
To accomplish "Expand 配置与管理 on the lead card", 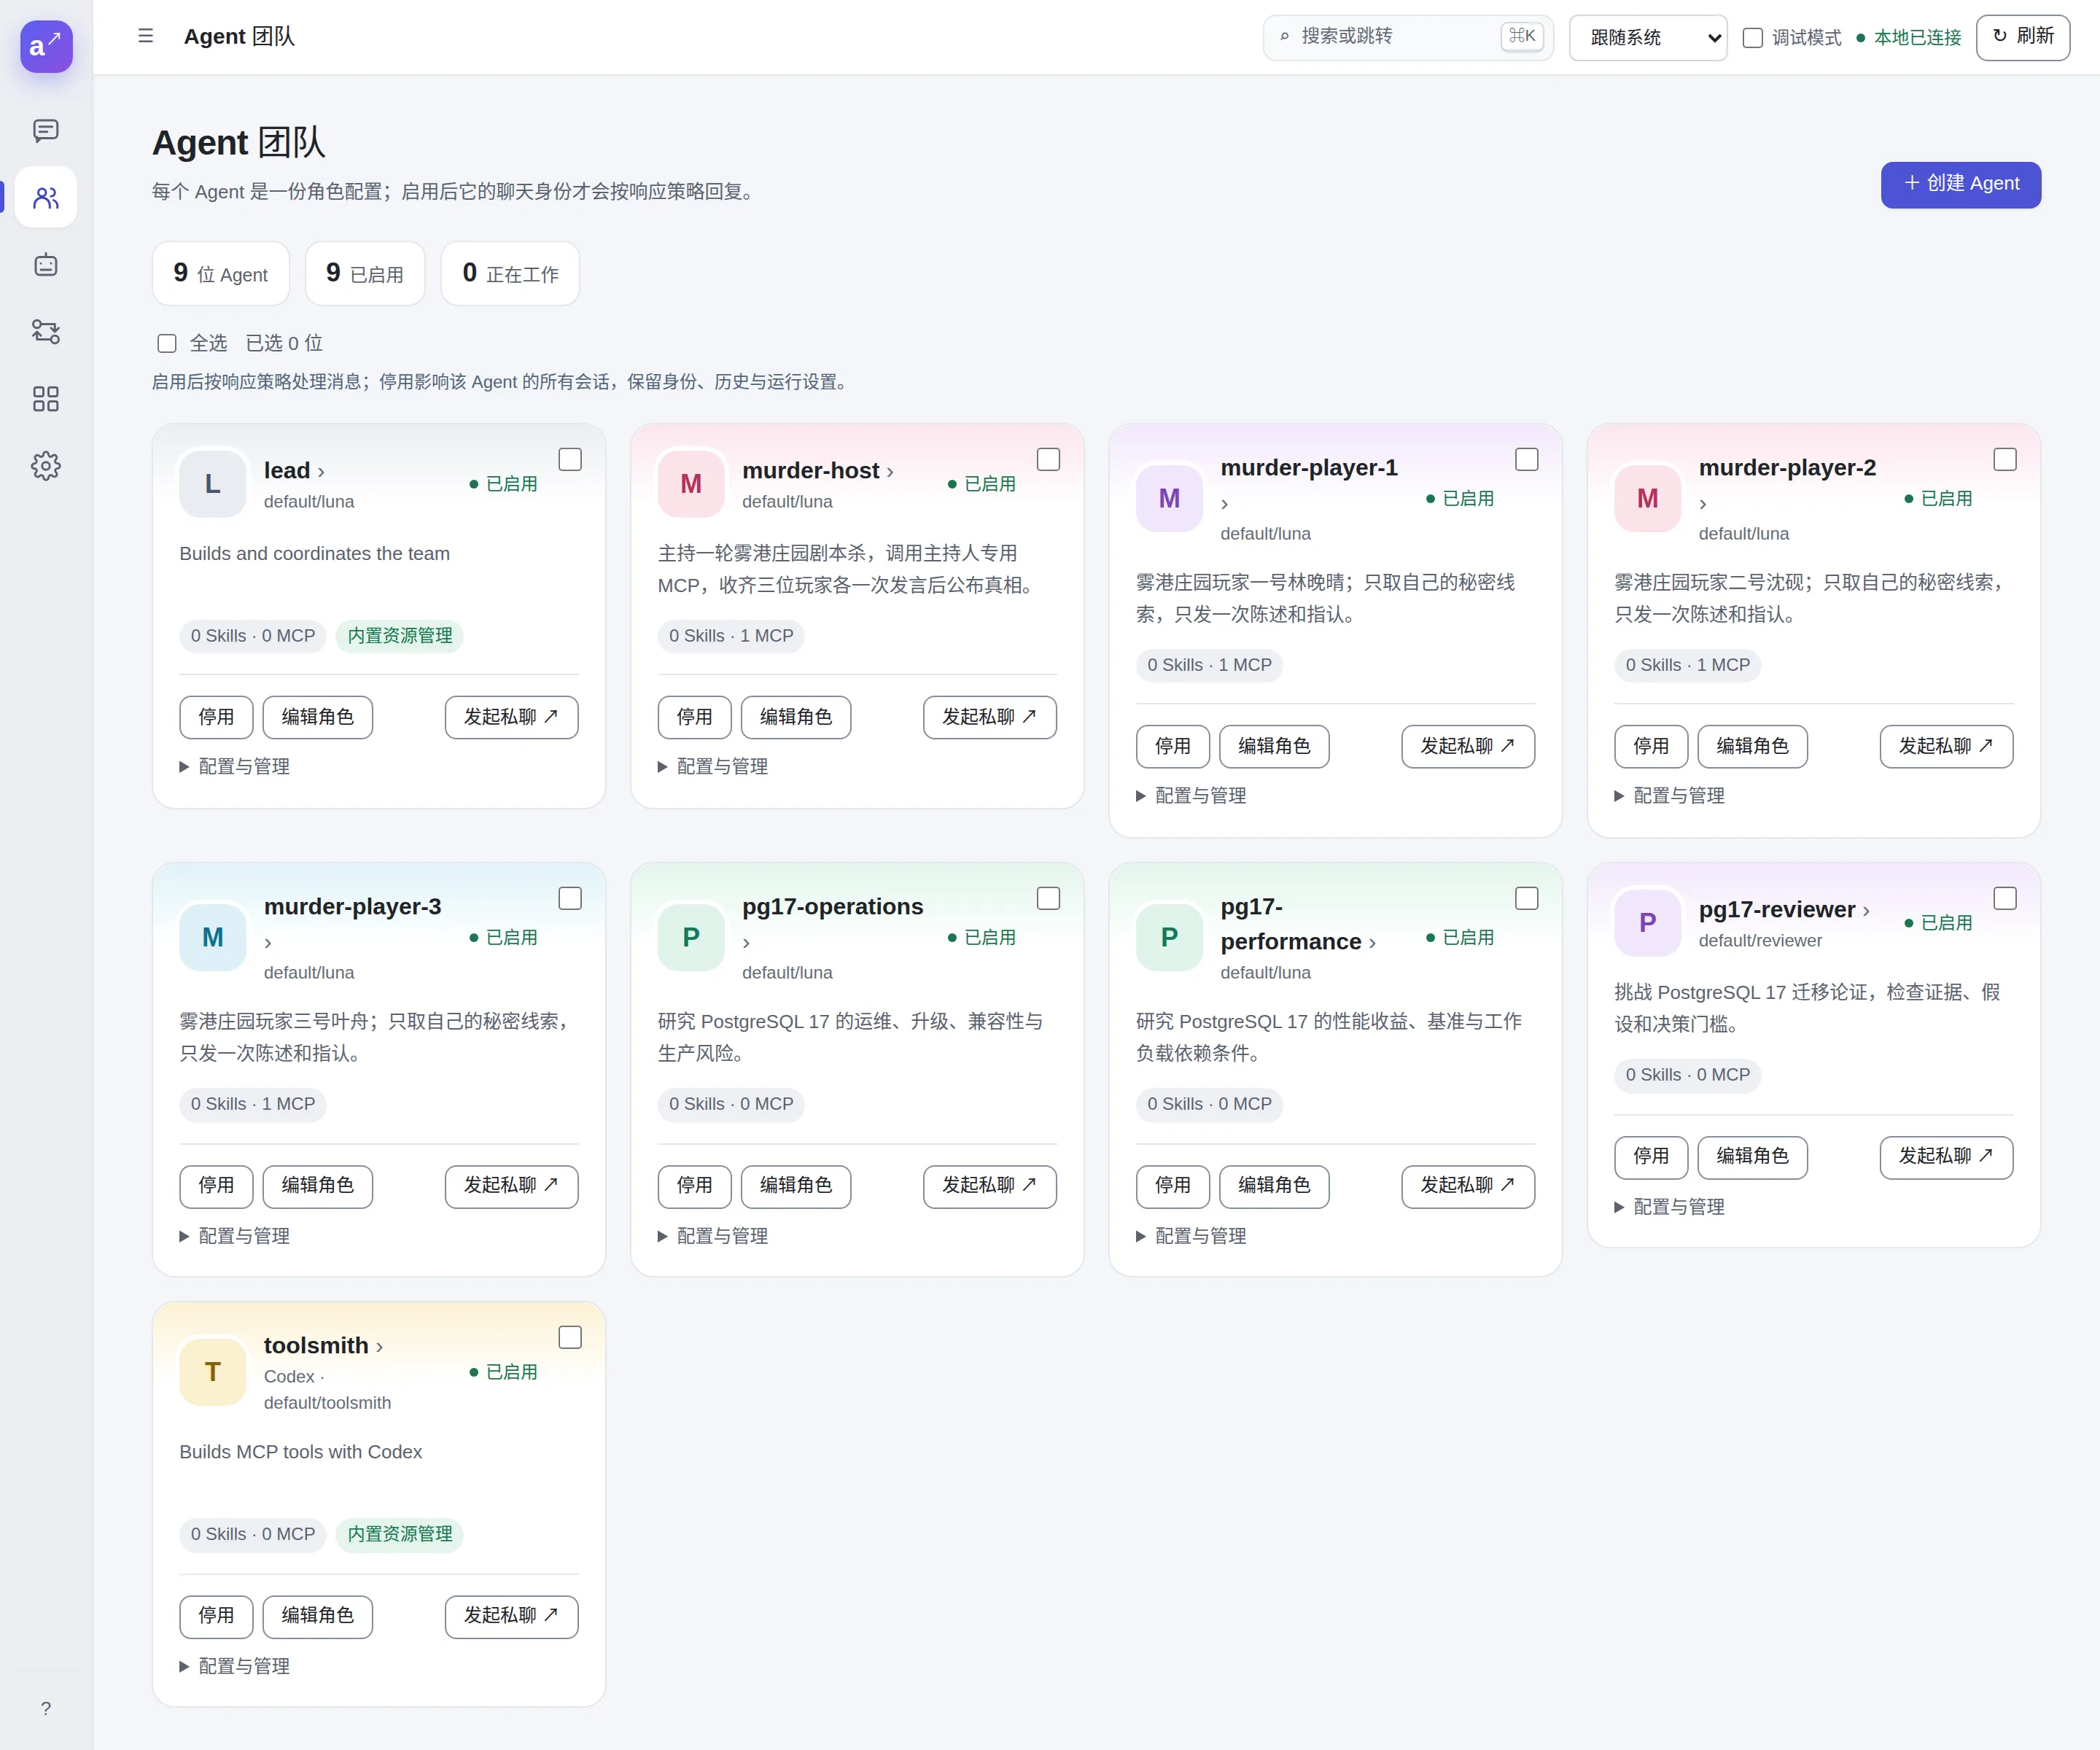I will [x=235, y=766].
